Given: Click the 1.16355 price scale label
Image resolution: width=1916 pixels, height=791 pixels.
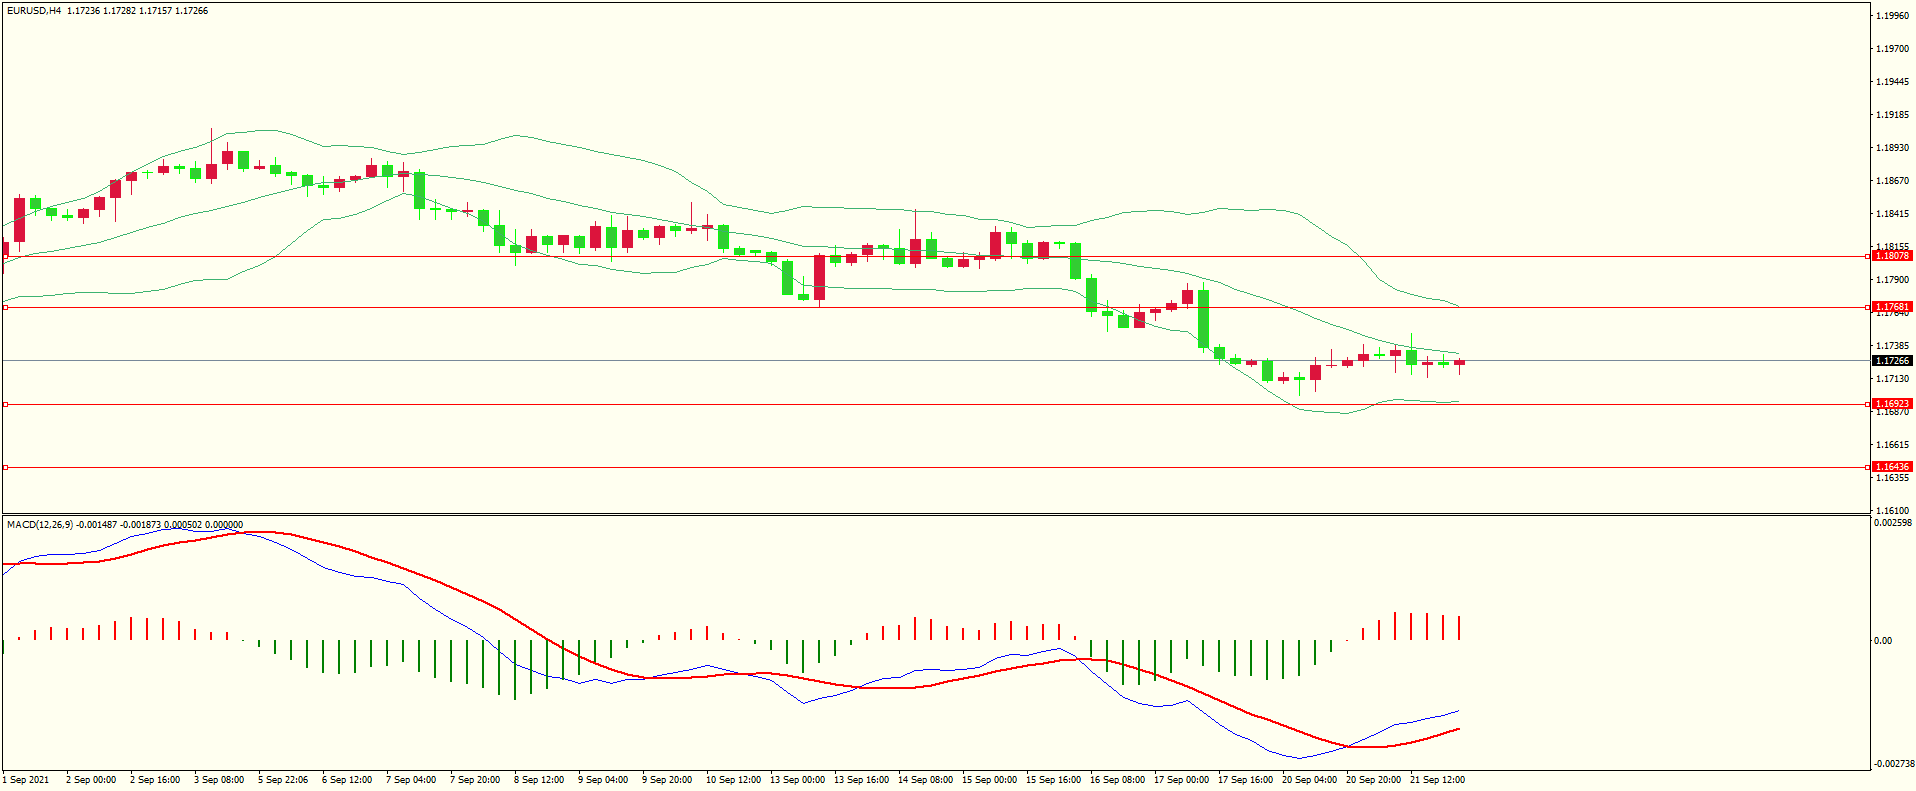Looking at the screenshot, I should (x=1892, y=478).
